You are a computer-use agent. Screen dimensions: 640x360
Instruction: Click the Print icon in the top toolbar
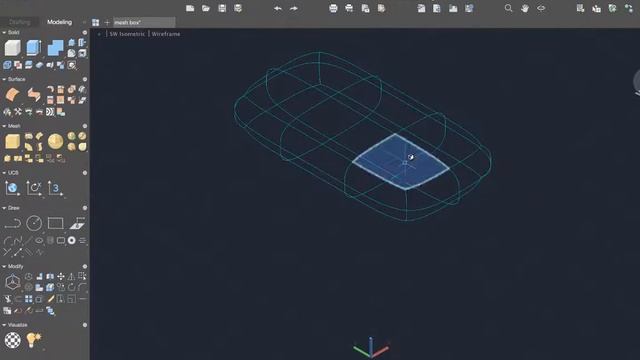coord(333,8)
